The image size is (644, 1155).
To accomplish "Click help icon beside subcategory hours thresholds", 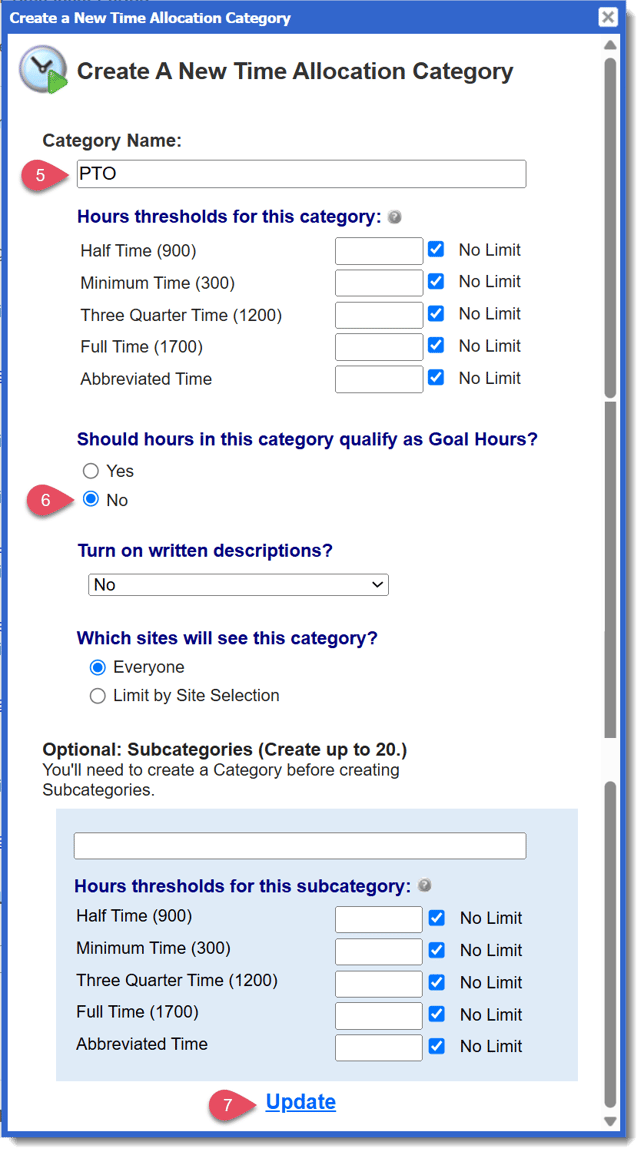I will [424, 885].
